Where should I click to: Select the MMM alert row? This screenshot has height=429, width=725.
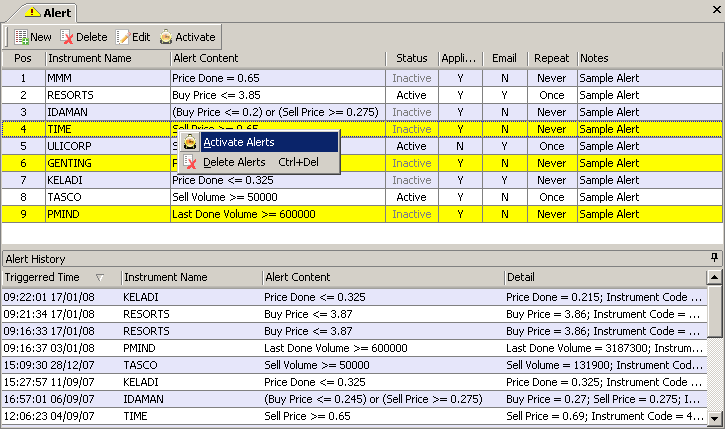click(362, 78)
